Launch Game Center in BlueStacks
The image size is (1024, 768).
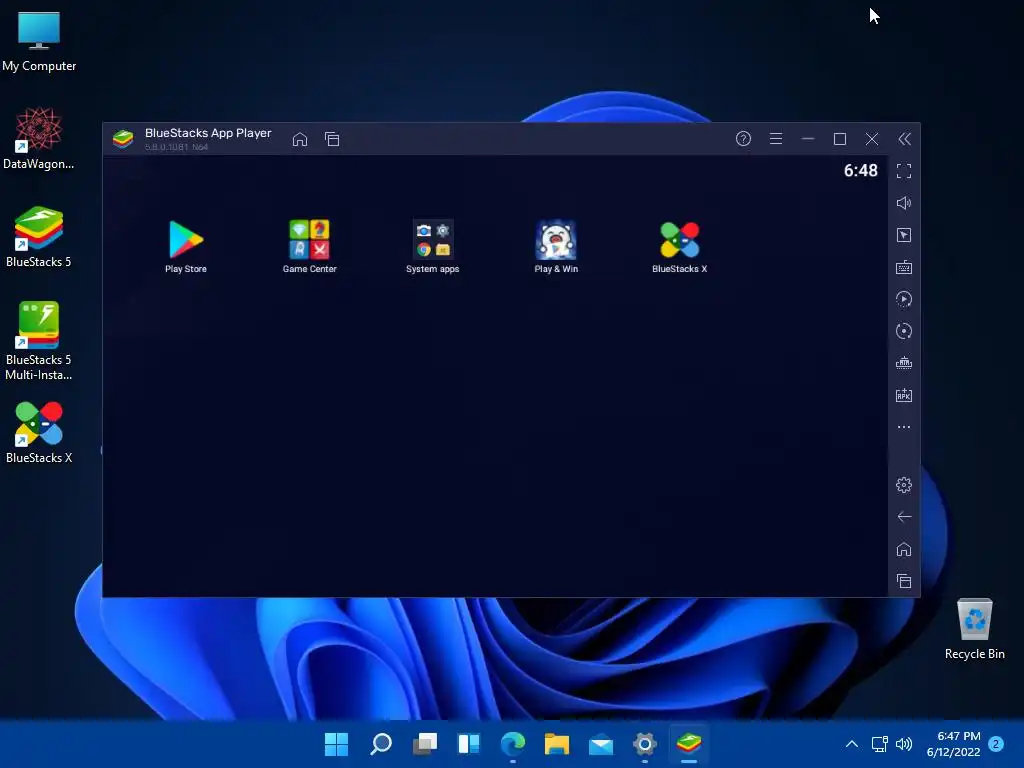pos(310,246)
